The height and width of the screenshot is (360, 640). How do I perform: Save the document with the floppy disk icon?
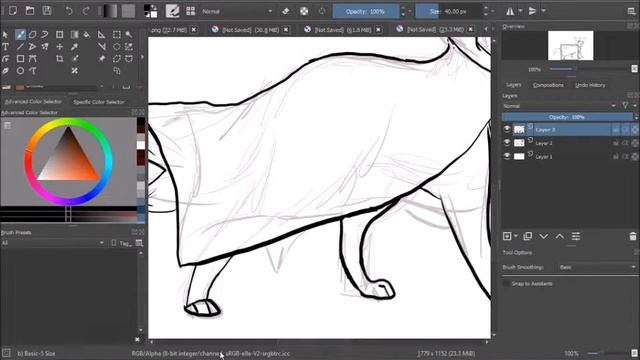(x=47, y=11)
